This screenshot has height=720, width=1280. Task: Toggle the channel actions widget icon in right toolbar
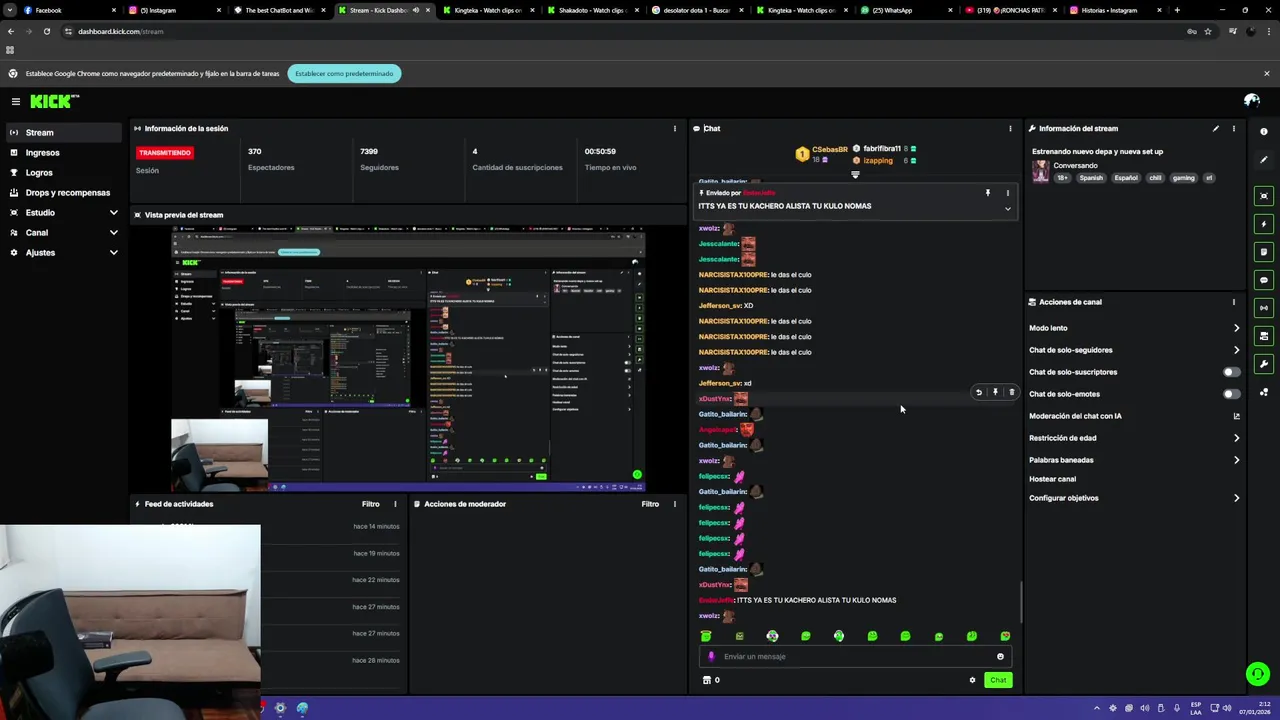coord(1264,336)
